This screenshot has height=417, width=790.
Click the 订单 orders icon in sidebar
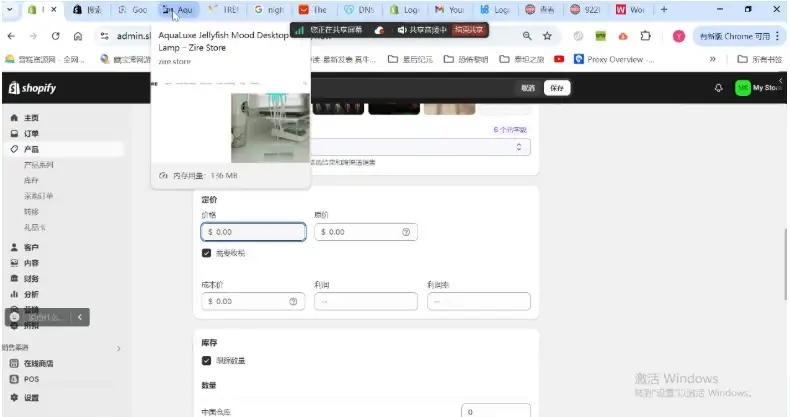point(14,133)
